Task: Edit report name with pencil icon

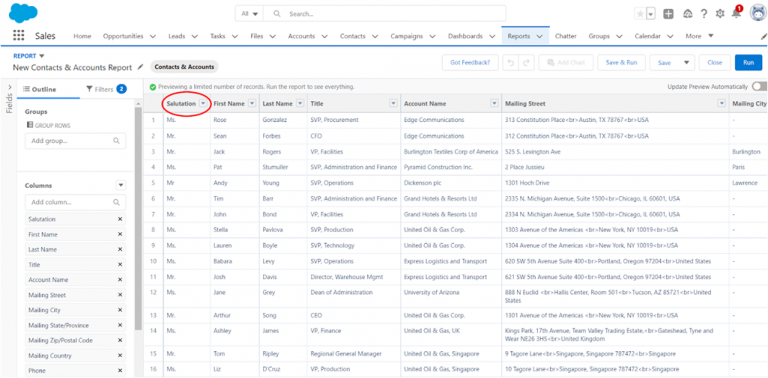Action: 141,67
